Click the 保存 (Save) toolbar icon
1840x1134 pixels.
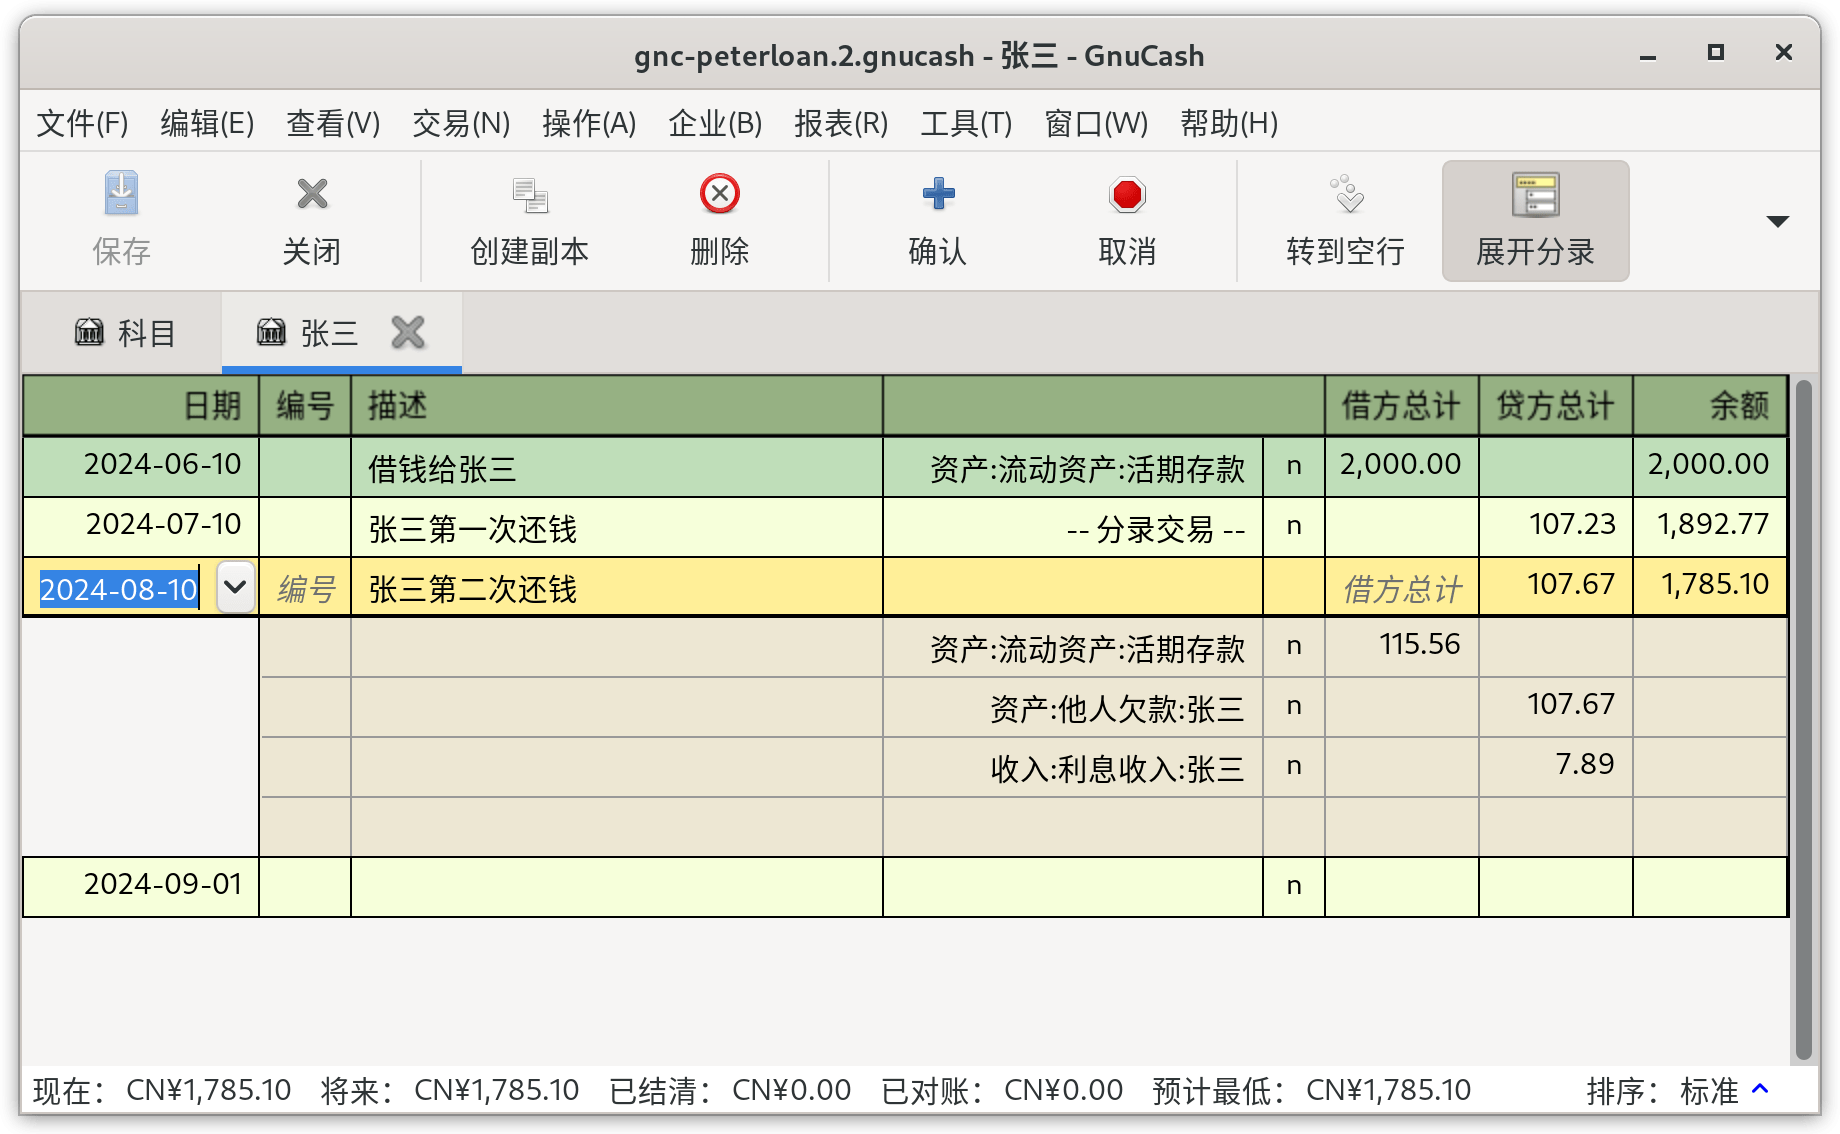121,194
